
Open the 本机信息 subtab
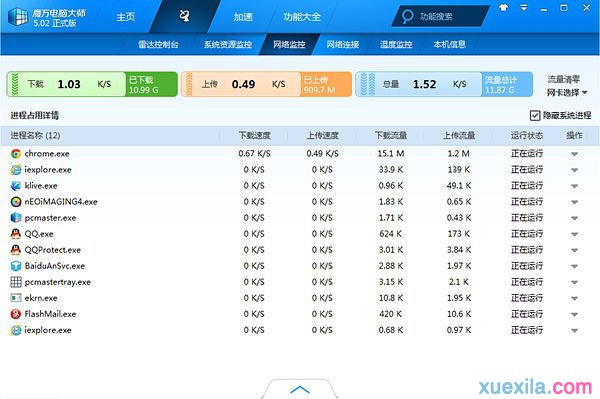(x=449, y=44)
